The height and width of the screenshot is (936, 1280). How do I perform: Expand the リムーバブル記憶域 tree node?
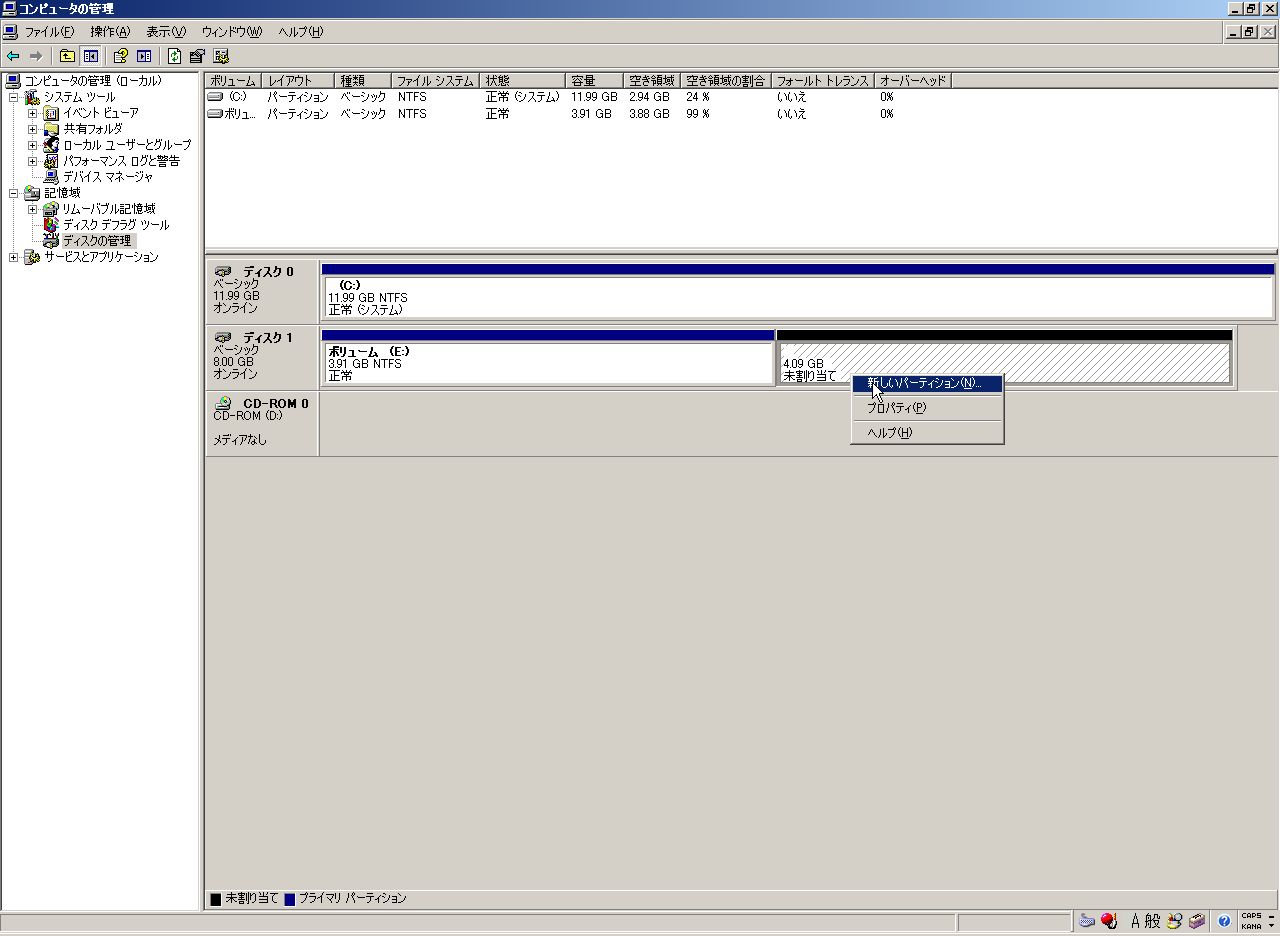[x=32, y=209]
